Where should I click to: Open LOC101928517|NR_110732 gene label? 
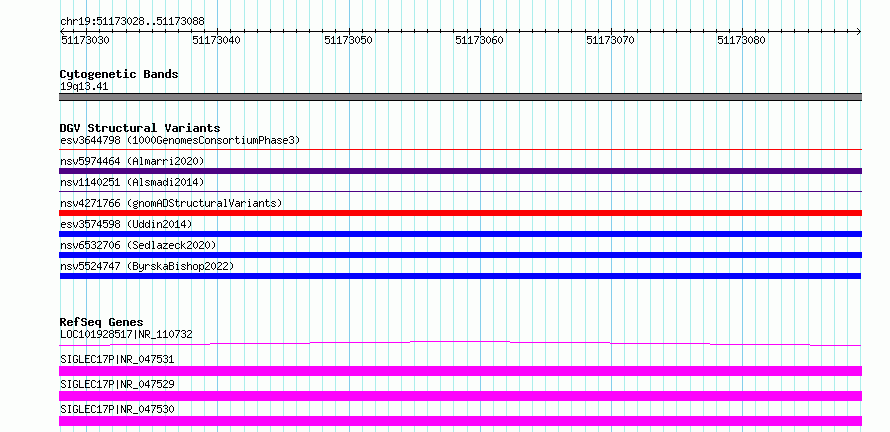[x=126, y=334]
